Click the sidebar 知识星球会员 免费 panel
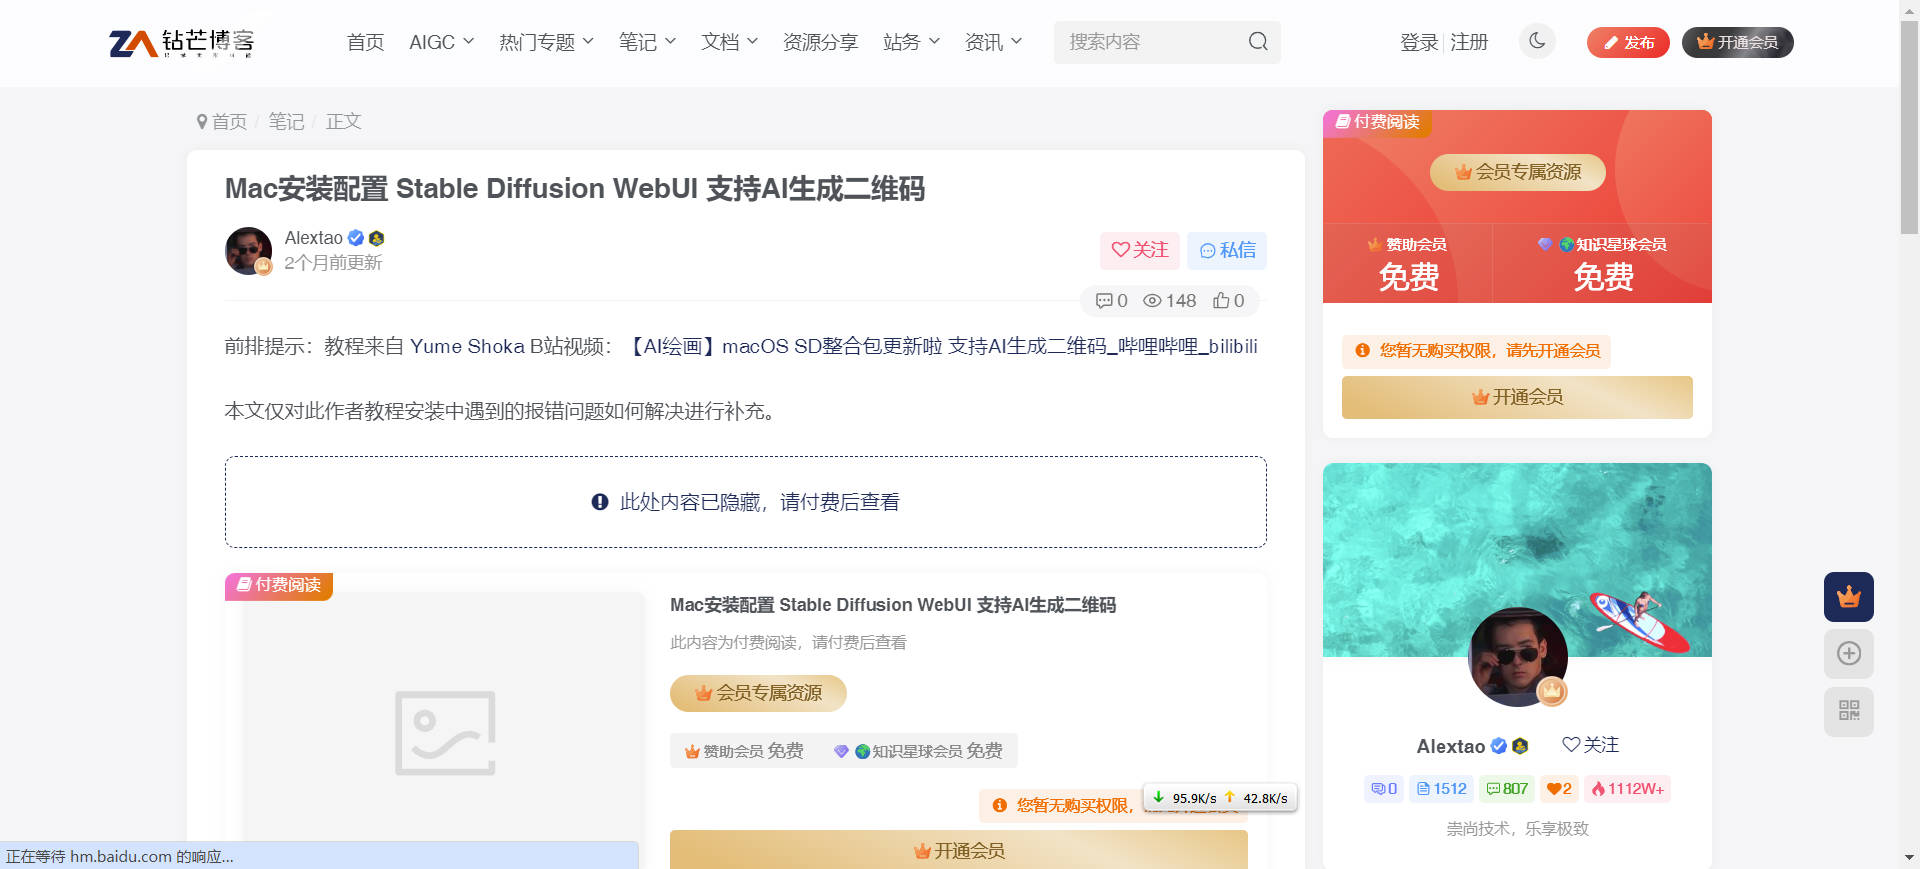The height and width of the screenshot is (869, 1920). (1602, 263)
